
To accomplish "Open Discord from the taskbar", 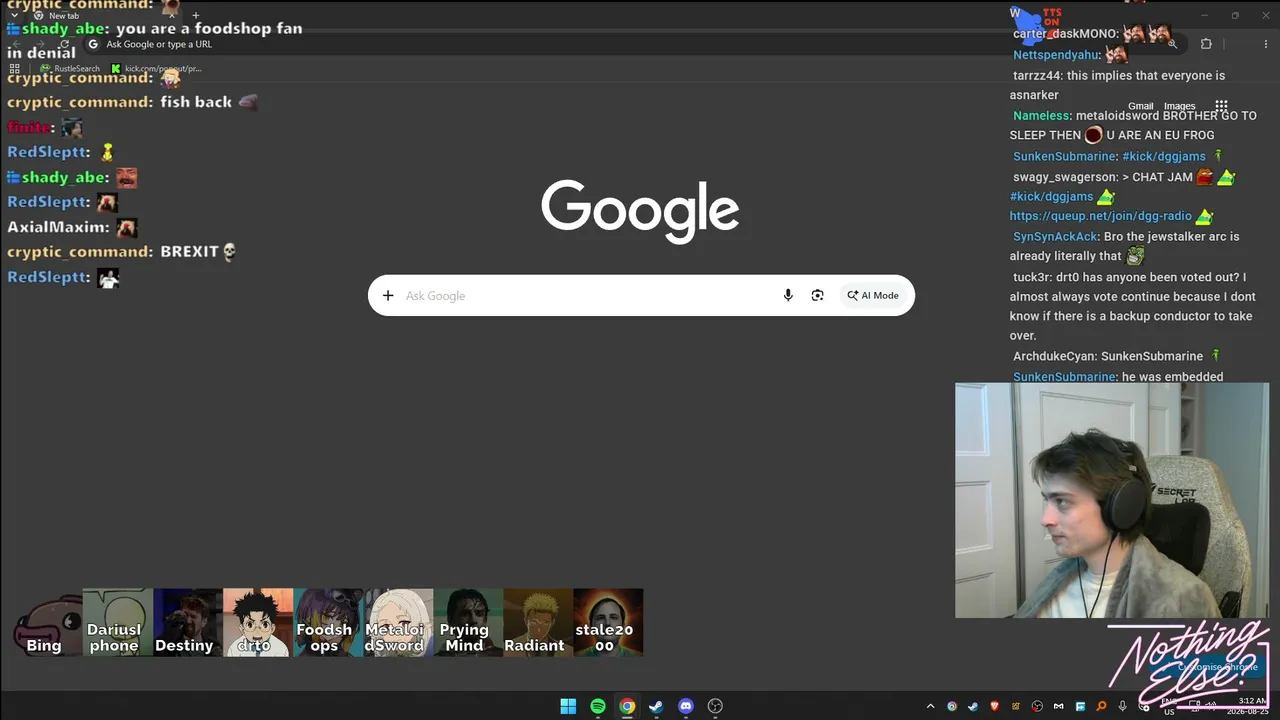I will click(686, 706).
